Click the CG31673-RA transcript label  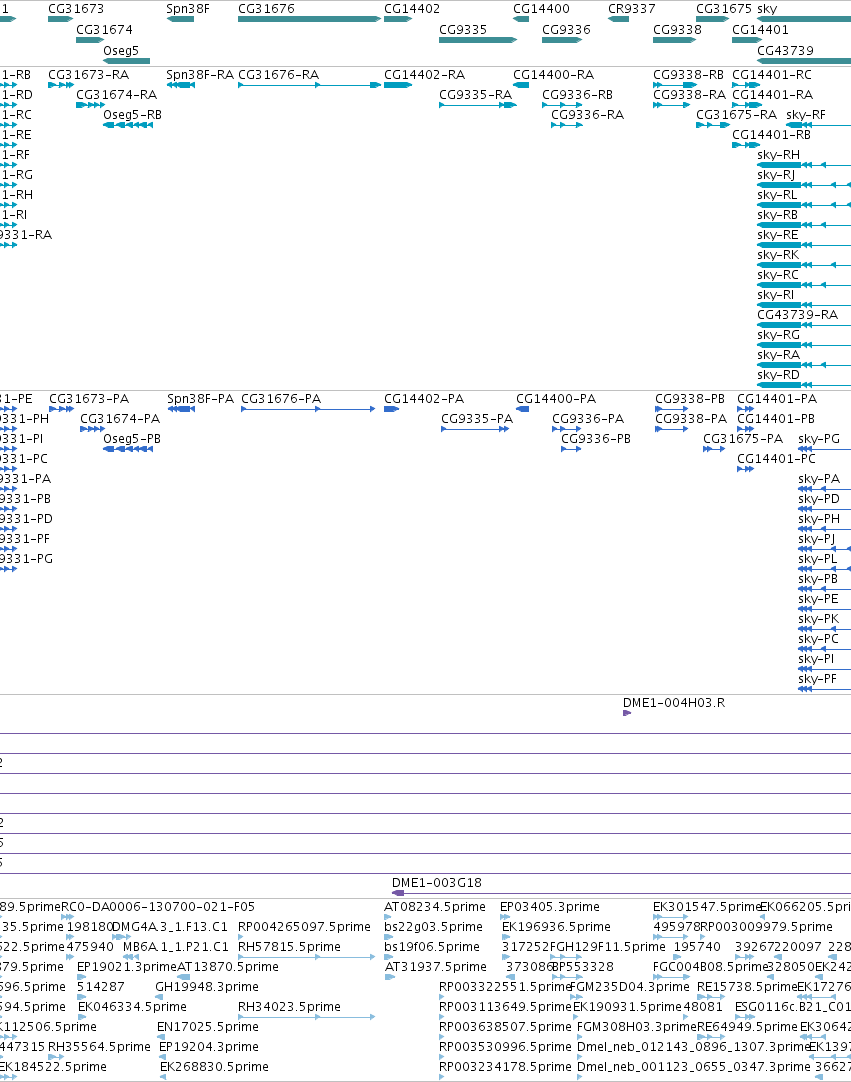click(88, 75)
